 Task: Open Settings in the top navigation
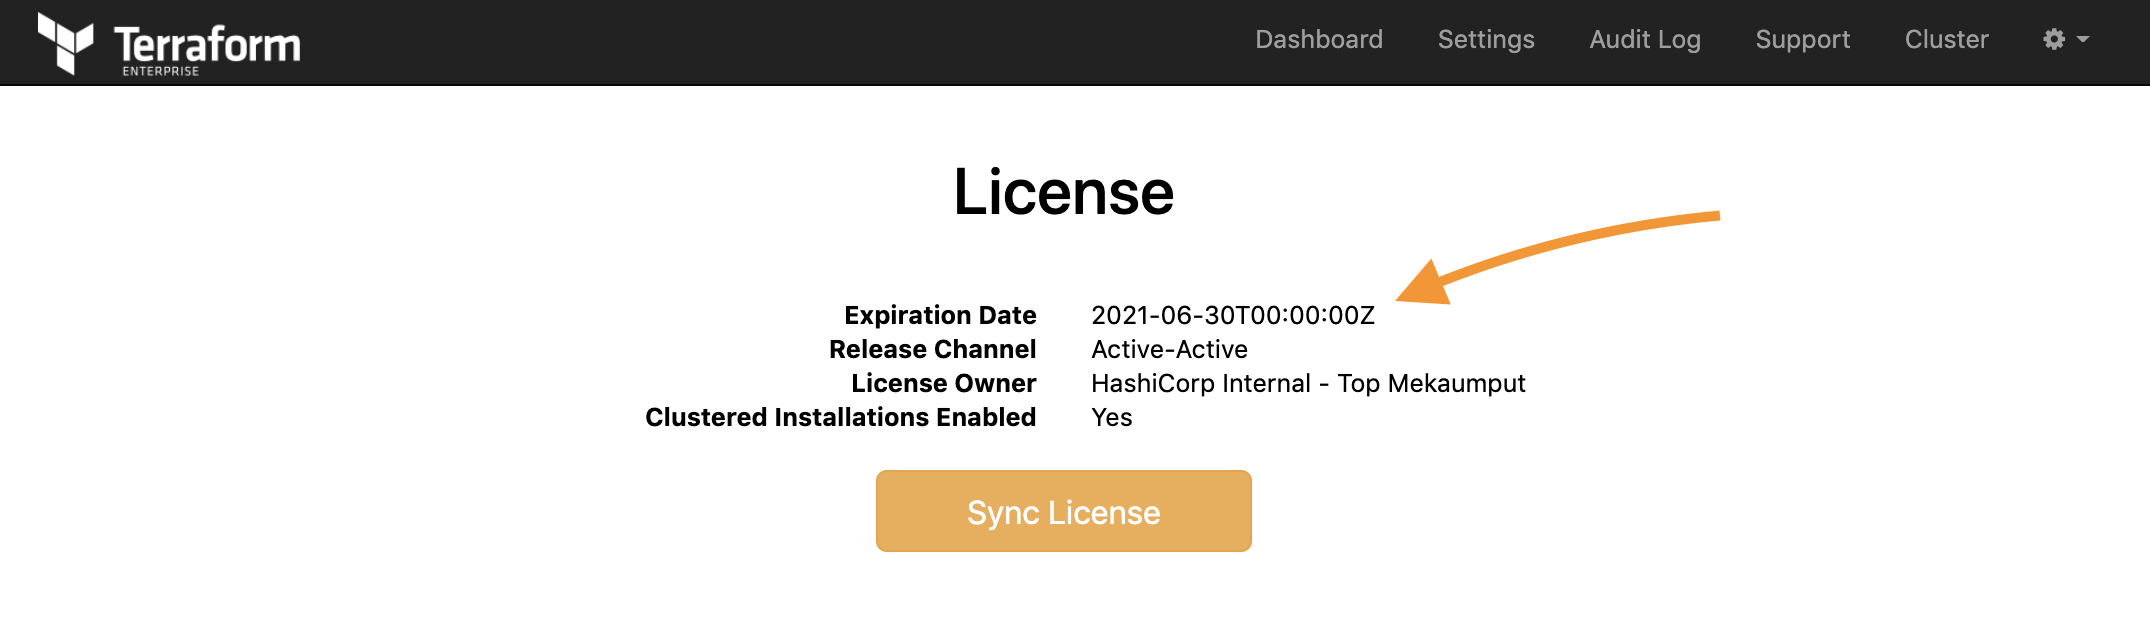click(x=1486, y=39)
